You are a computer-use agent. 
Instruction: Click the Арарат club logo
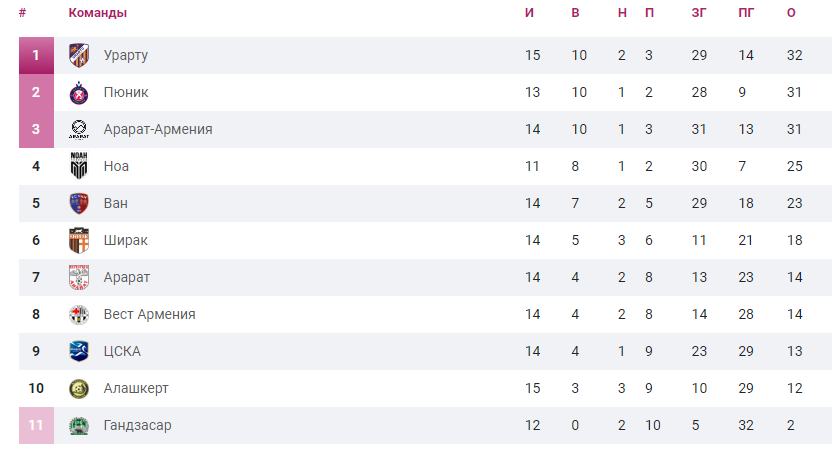coord(79,277)
